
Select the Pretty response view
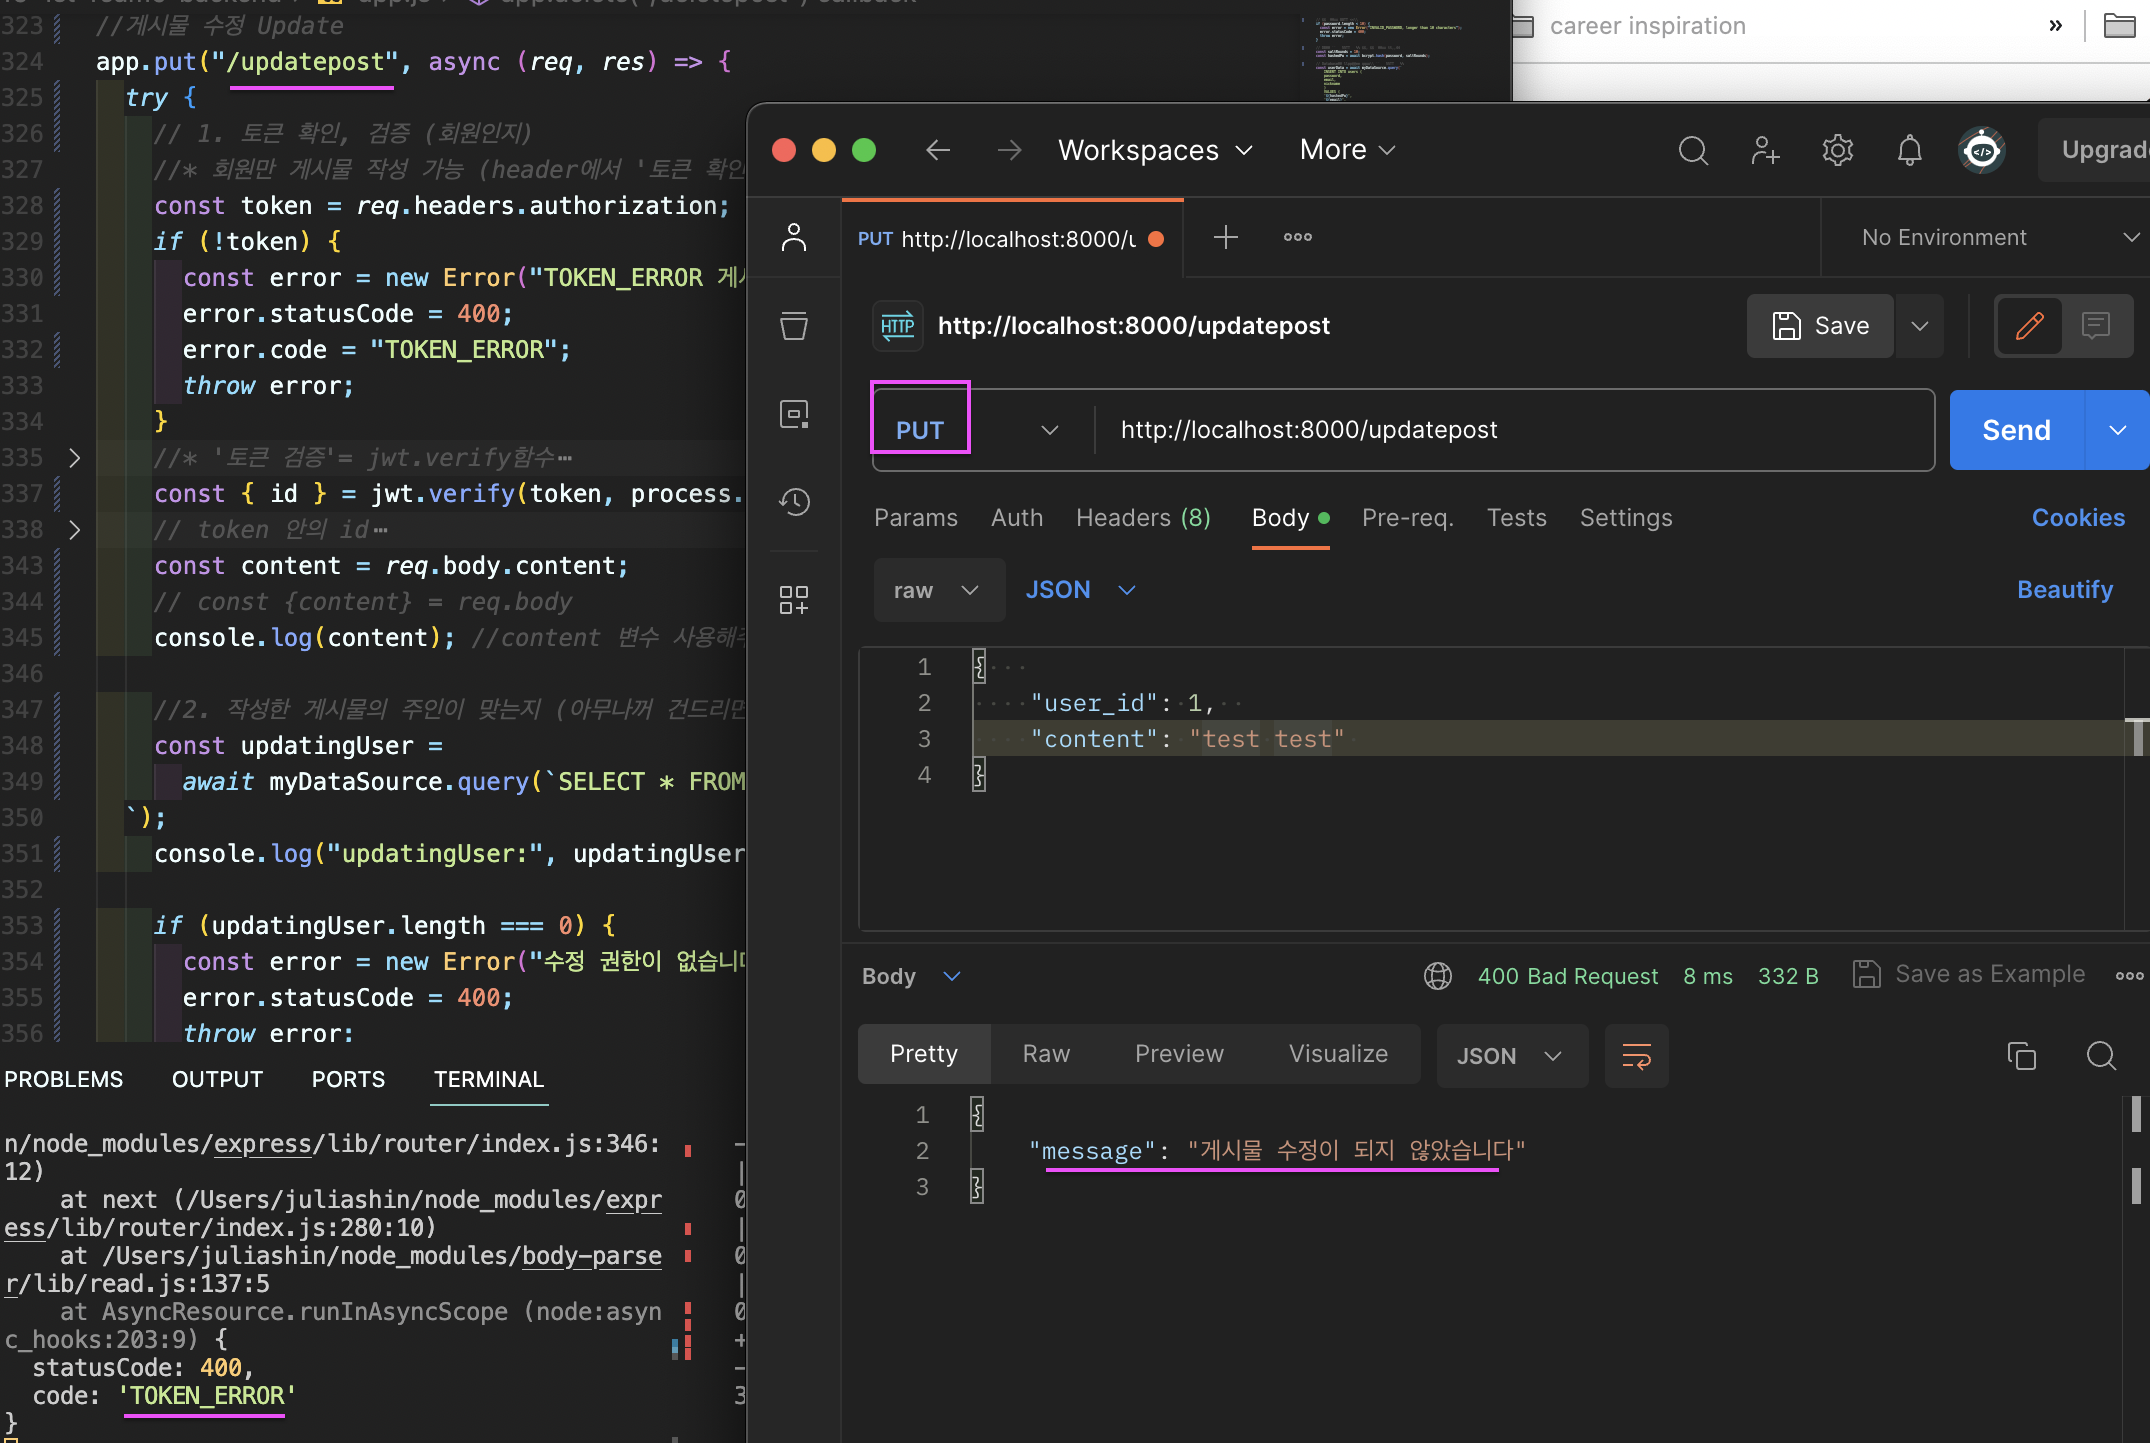924,1054
